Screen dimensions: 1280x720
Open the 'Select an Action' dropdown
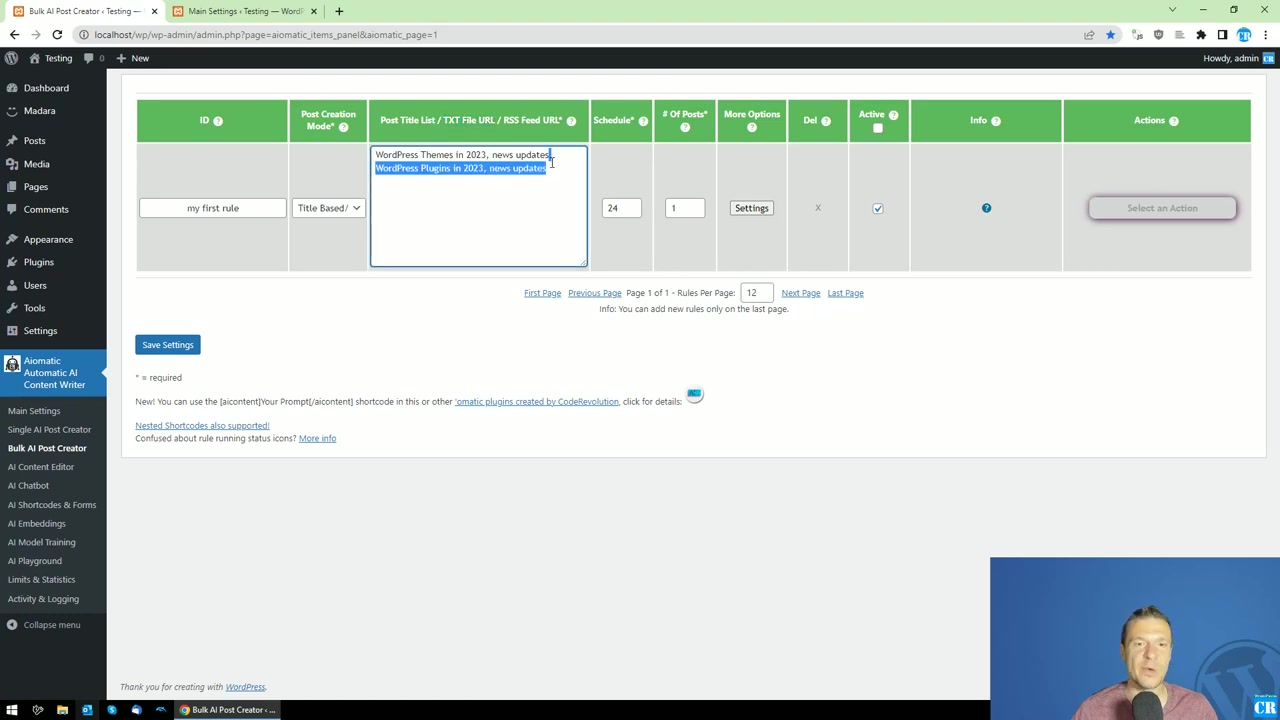click(x=1162, y=208)
